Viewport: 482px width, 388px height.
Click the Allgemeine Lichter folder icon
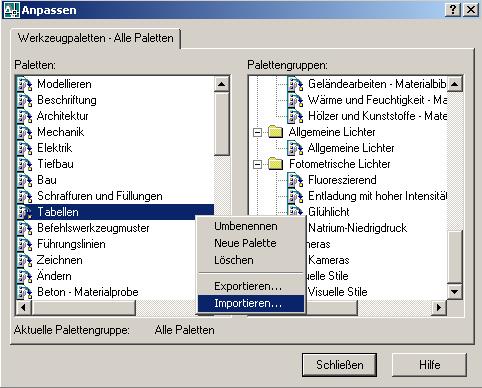coord(276,132)
